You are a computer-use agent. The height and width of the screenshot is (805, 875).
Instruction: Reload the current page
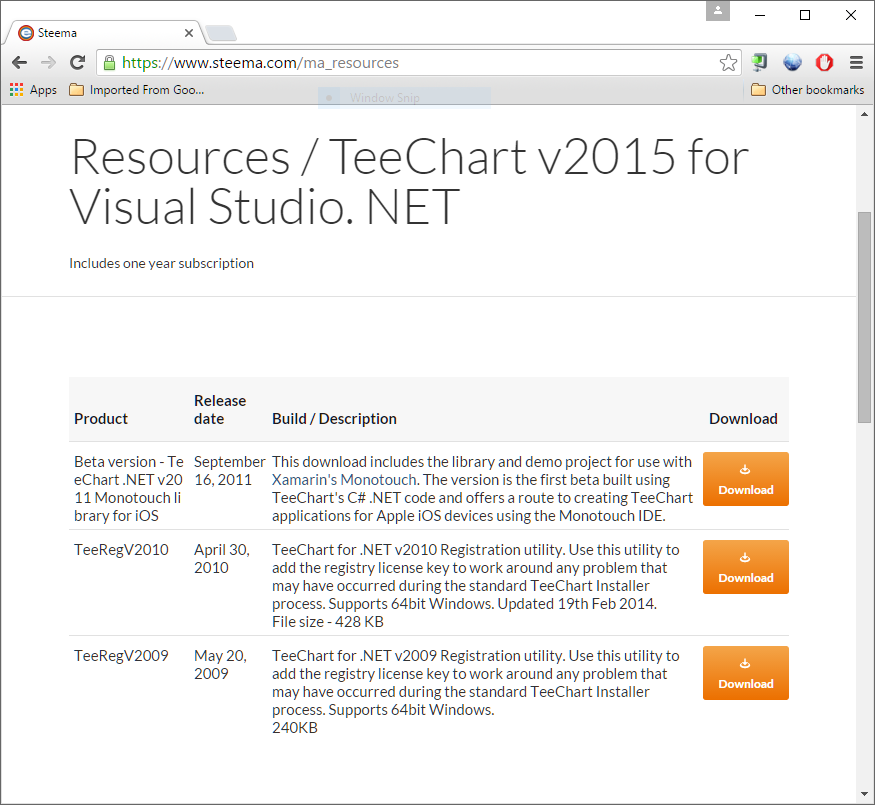click(78, 62)
